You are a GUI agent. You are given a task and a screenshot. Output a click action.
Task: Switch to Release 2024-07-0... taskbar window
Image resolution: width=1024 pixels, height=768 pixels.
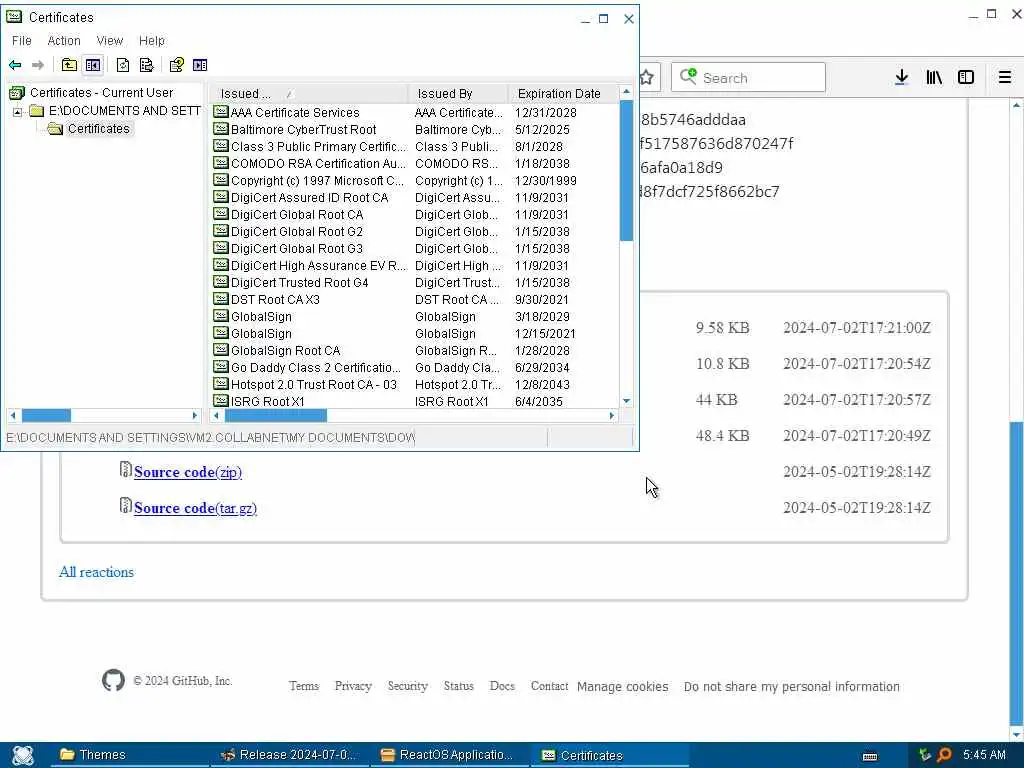[x=291, y=755]
